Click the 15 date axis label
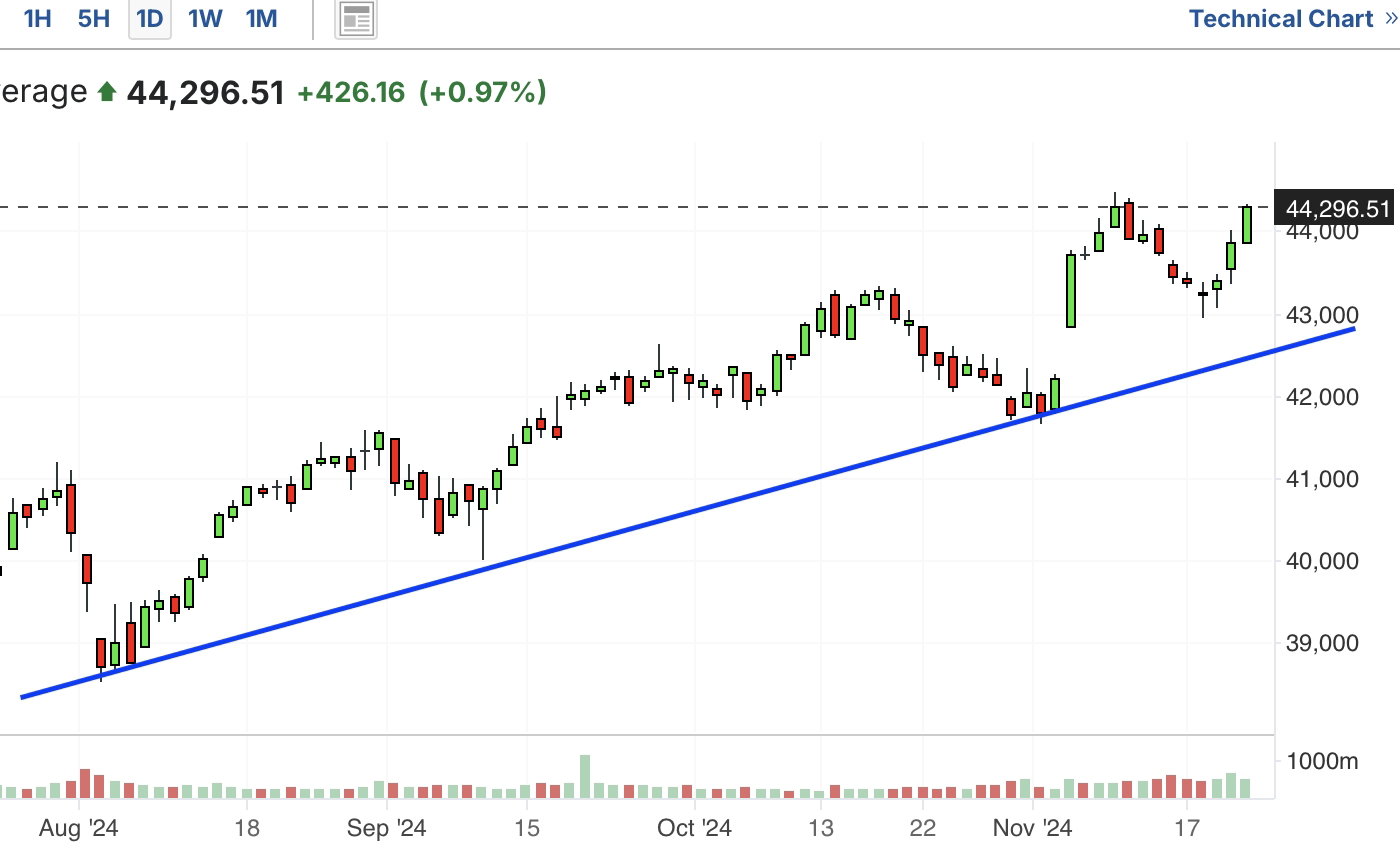The width and height of the screenshot is (1400, 866). (x=527, y=829)
